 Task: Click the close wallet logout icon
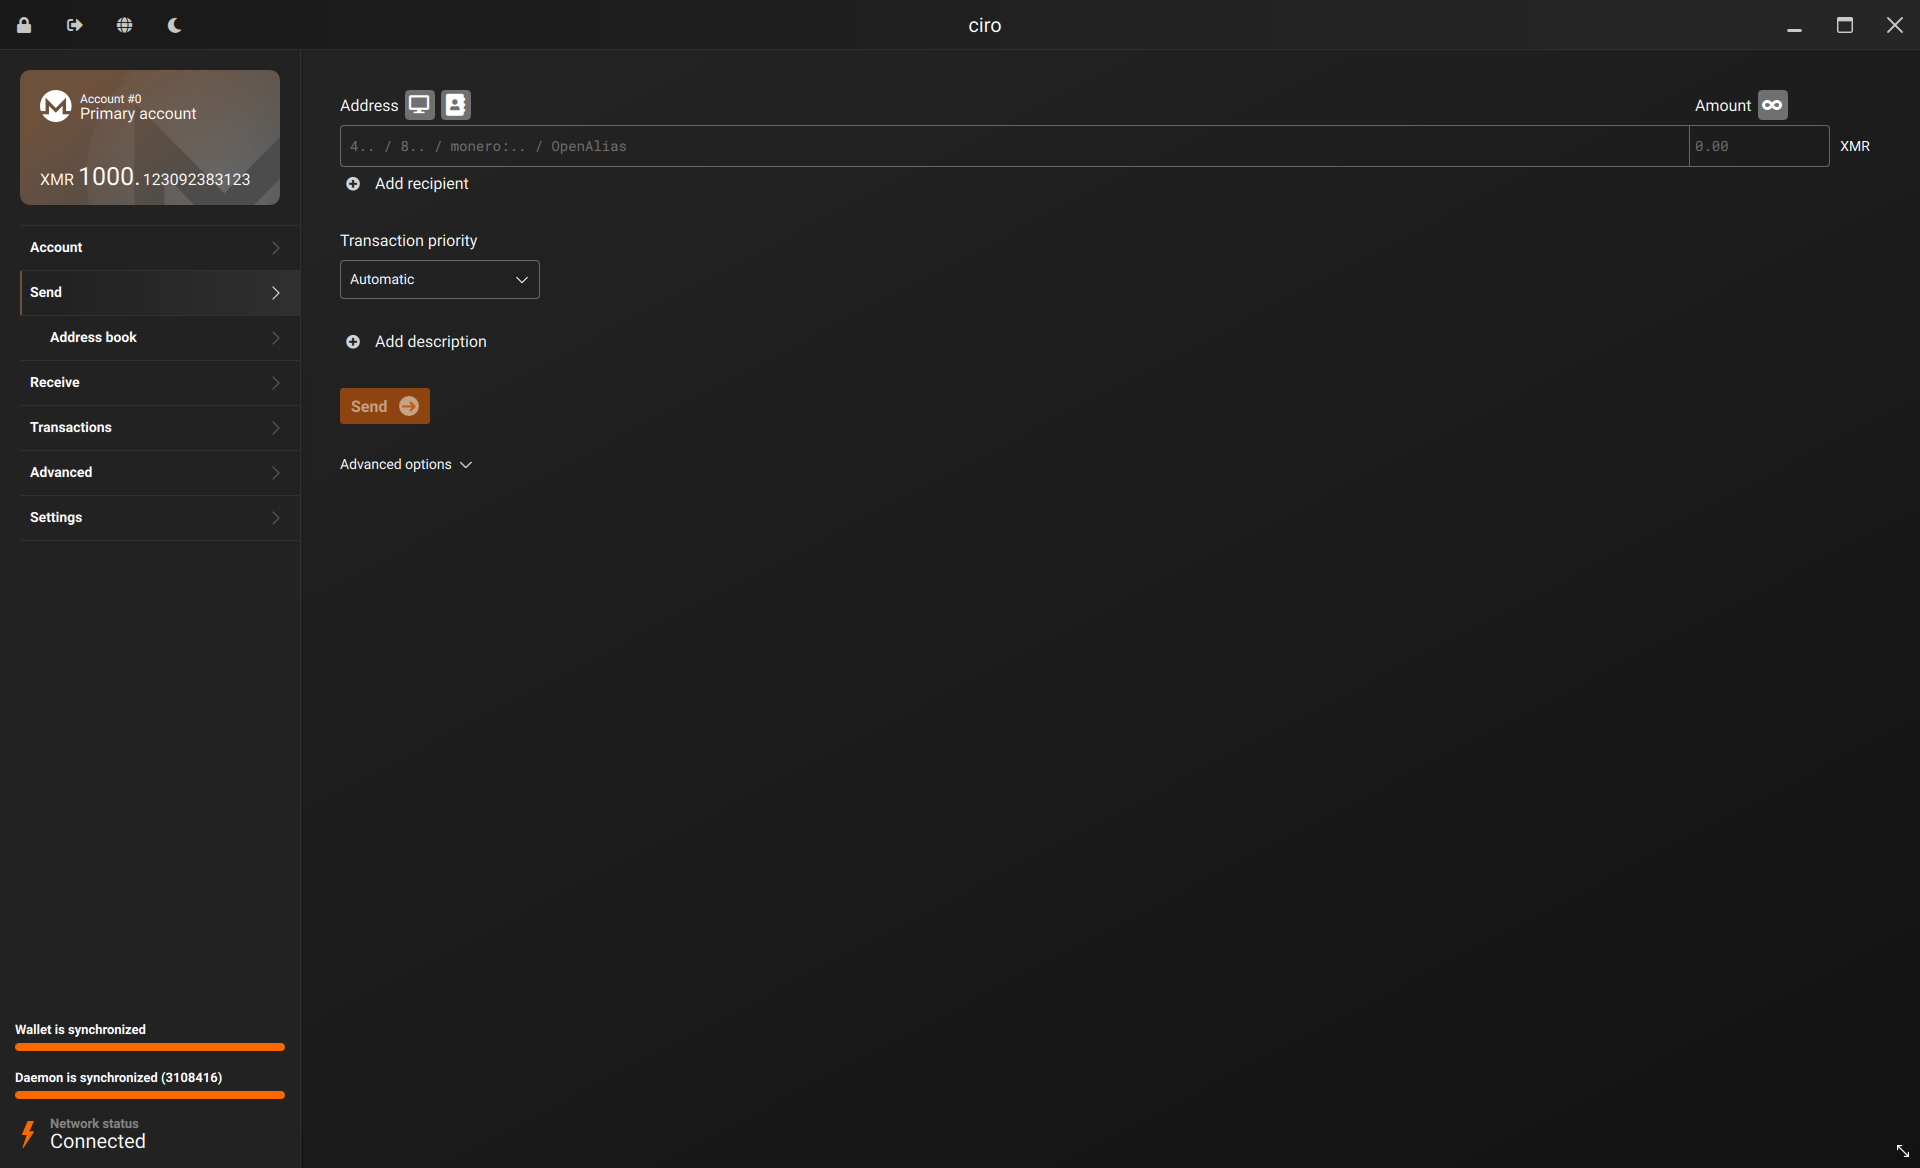click(74, 25)
